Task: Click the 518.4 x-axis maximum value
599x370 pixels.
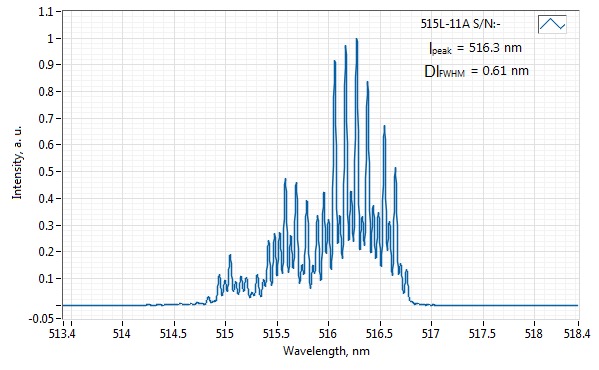Action: click(577, 334)
